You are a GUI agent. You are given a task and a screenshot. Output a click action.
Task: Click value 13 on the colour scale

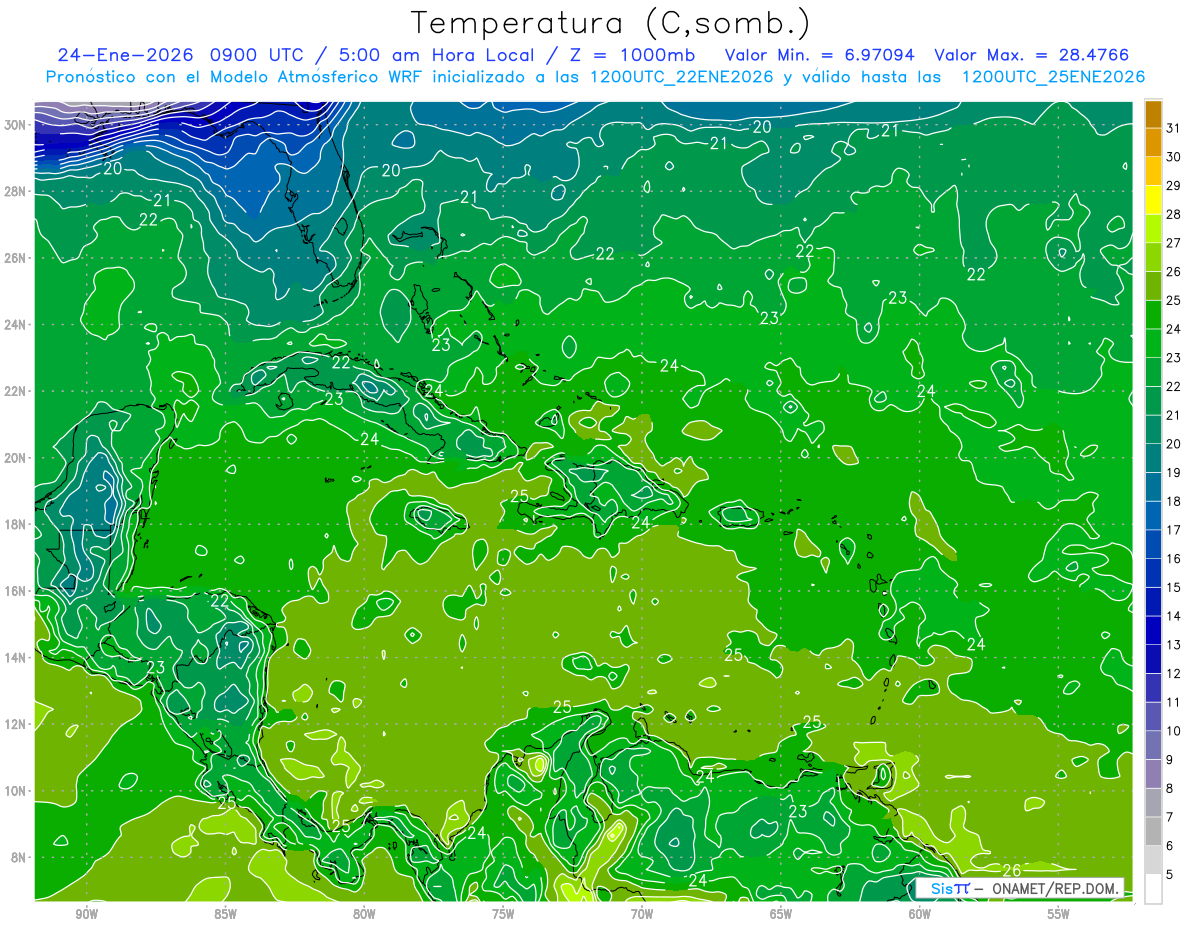[1174, 645]
